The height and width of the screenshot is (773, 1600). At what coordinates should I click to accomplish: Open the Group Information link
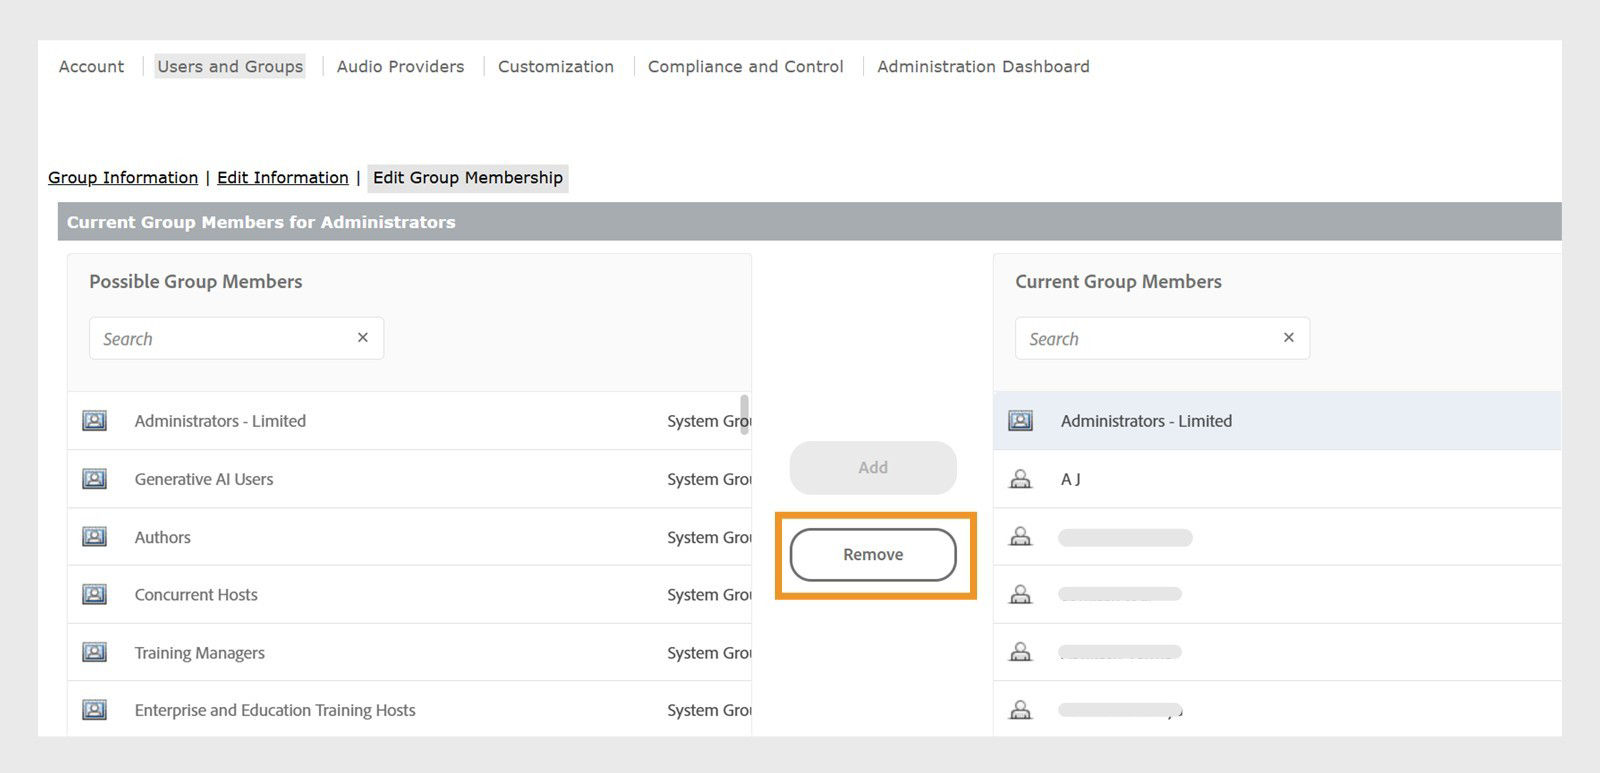click(123, 178)
